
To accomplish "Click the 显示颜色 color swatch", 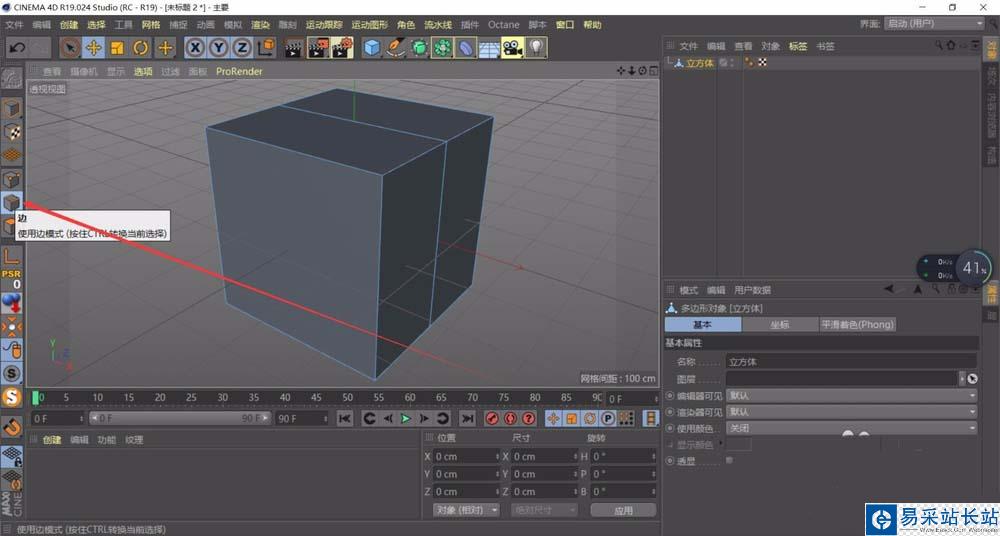I will (x=738, y=445).
